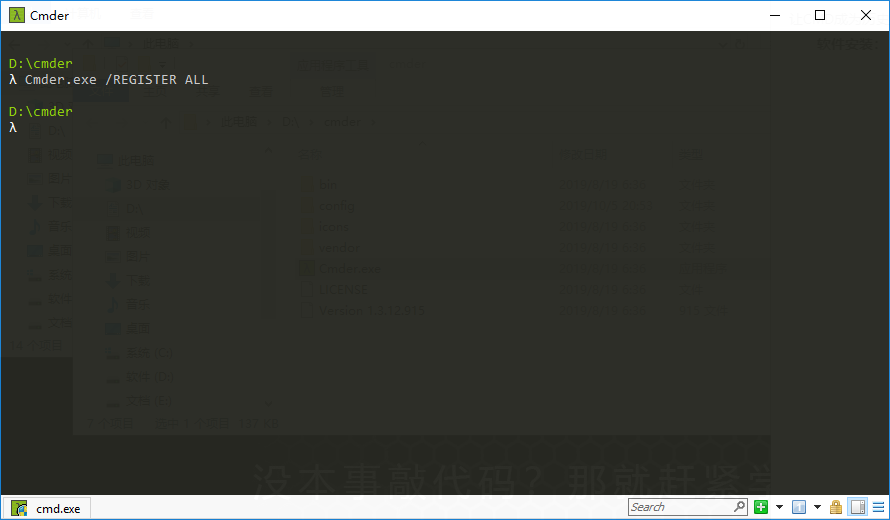Toggle the console lock padlock icon

(836, 507)
